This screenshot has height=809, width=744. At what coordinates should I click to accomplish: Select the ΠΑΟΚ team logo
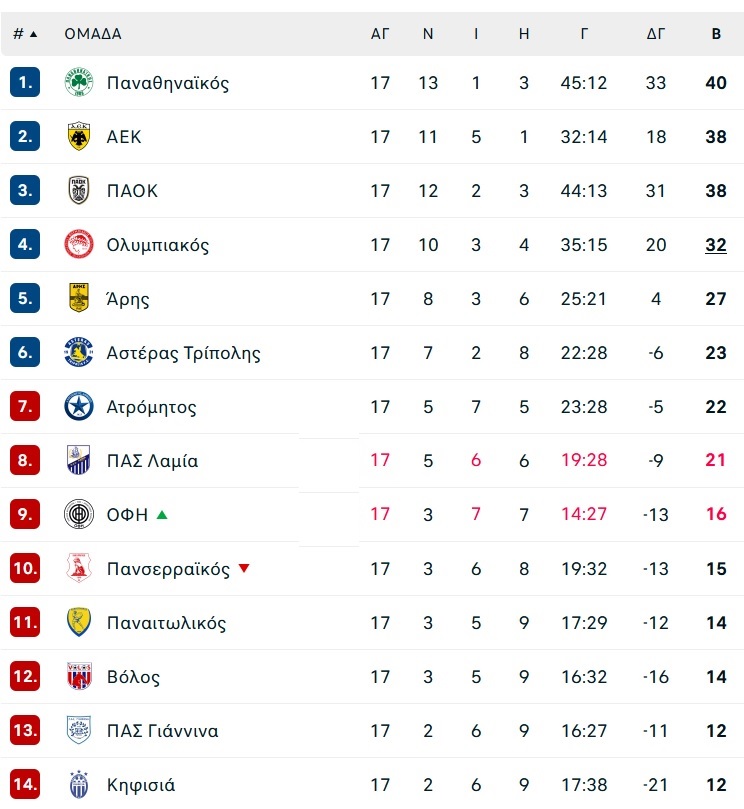(78, 190)
